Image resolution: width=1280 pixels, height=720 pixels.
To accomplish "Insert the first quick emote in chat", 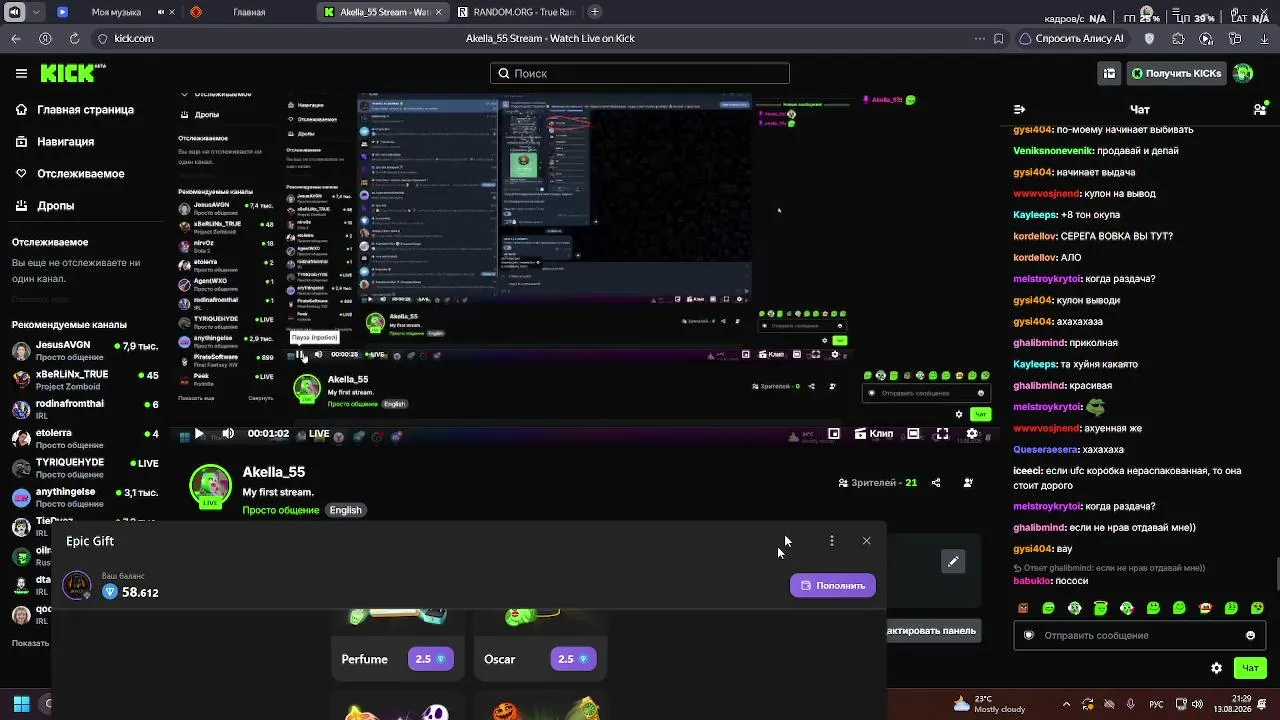I will coord(1023,608).
